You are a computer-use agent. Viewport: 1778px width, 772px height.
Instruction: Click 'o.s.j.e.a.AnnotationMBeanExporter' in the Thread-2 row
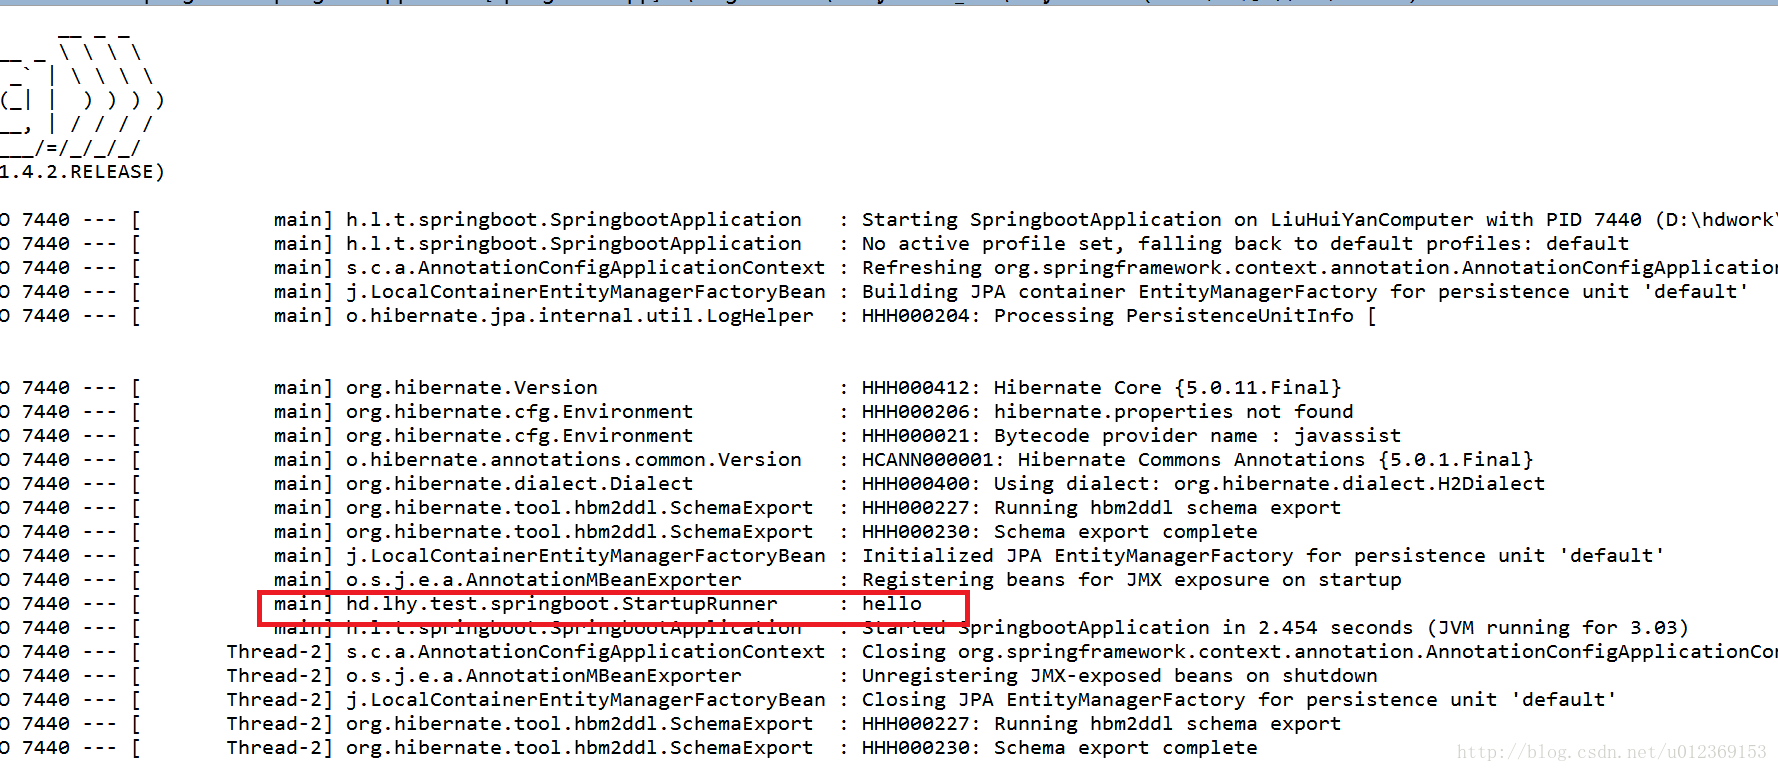pyautogui.click(x=544, y=676)
